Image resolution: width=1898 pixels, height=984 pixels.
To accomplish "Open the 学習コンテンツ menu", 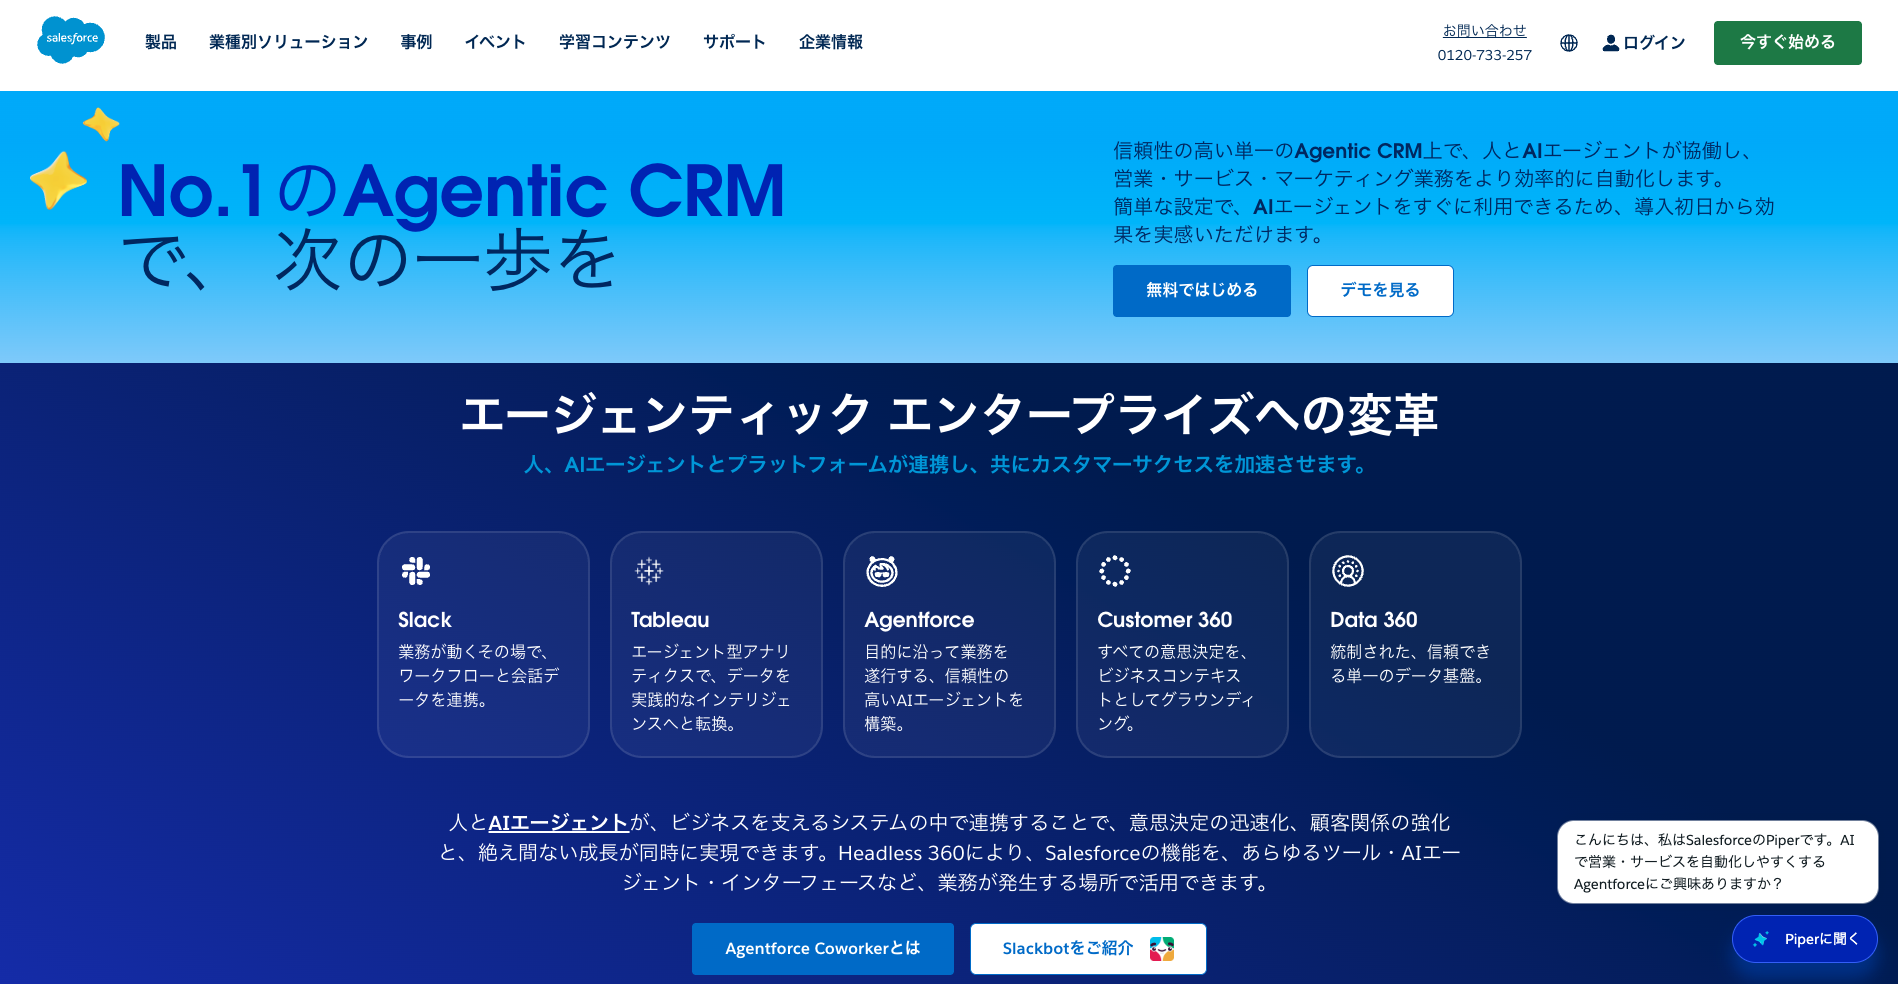I will pos(614,42).
